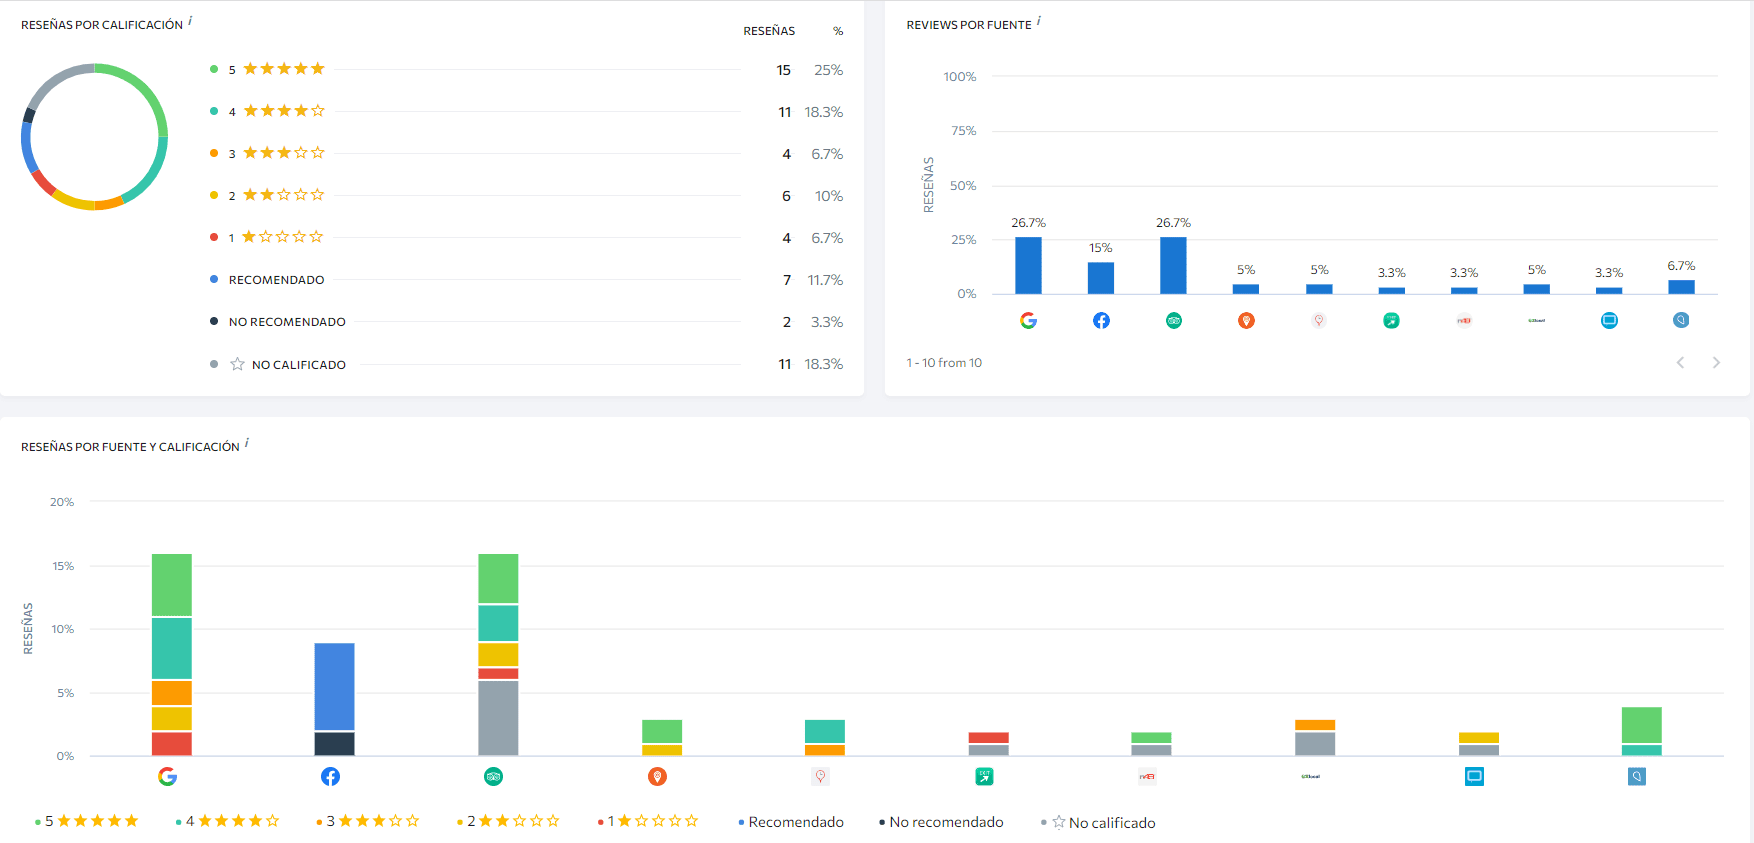1754x843 pixels.
Task: Click the Google icon below the stacked bar chart
Action: click(167, 776)
